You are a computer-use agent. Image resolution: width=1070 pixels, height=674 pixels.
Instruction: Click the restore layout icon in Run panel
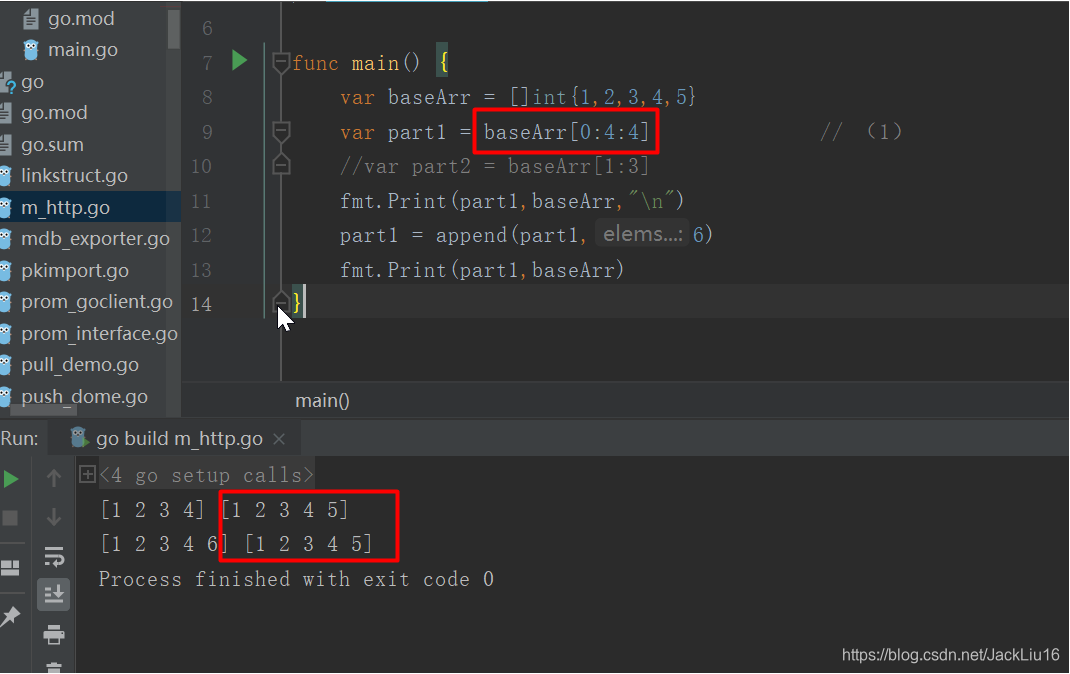12,565
